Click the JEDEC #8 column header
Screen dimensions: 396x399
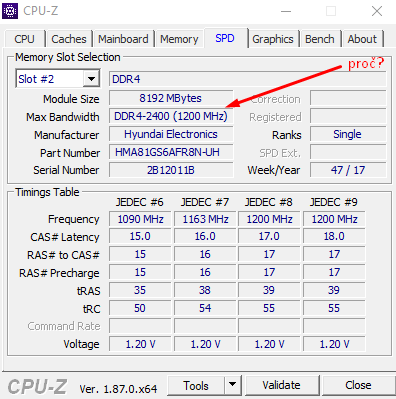click(269, 202)
